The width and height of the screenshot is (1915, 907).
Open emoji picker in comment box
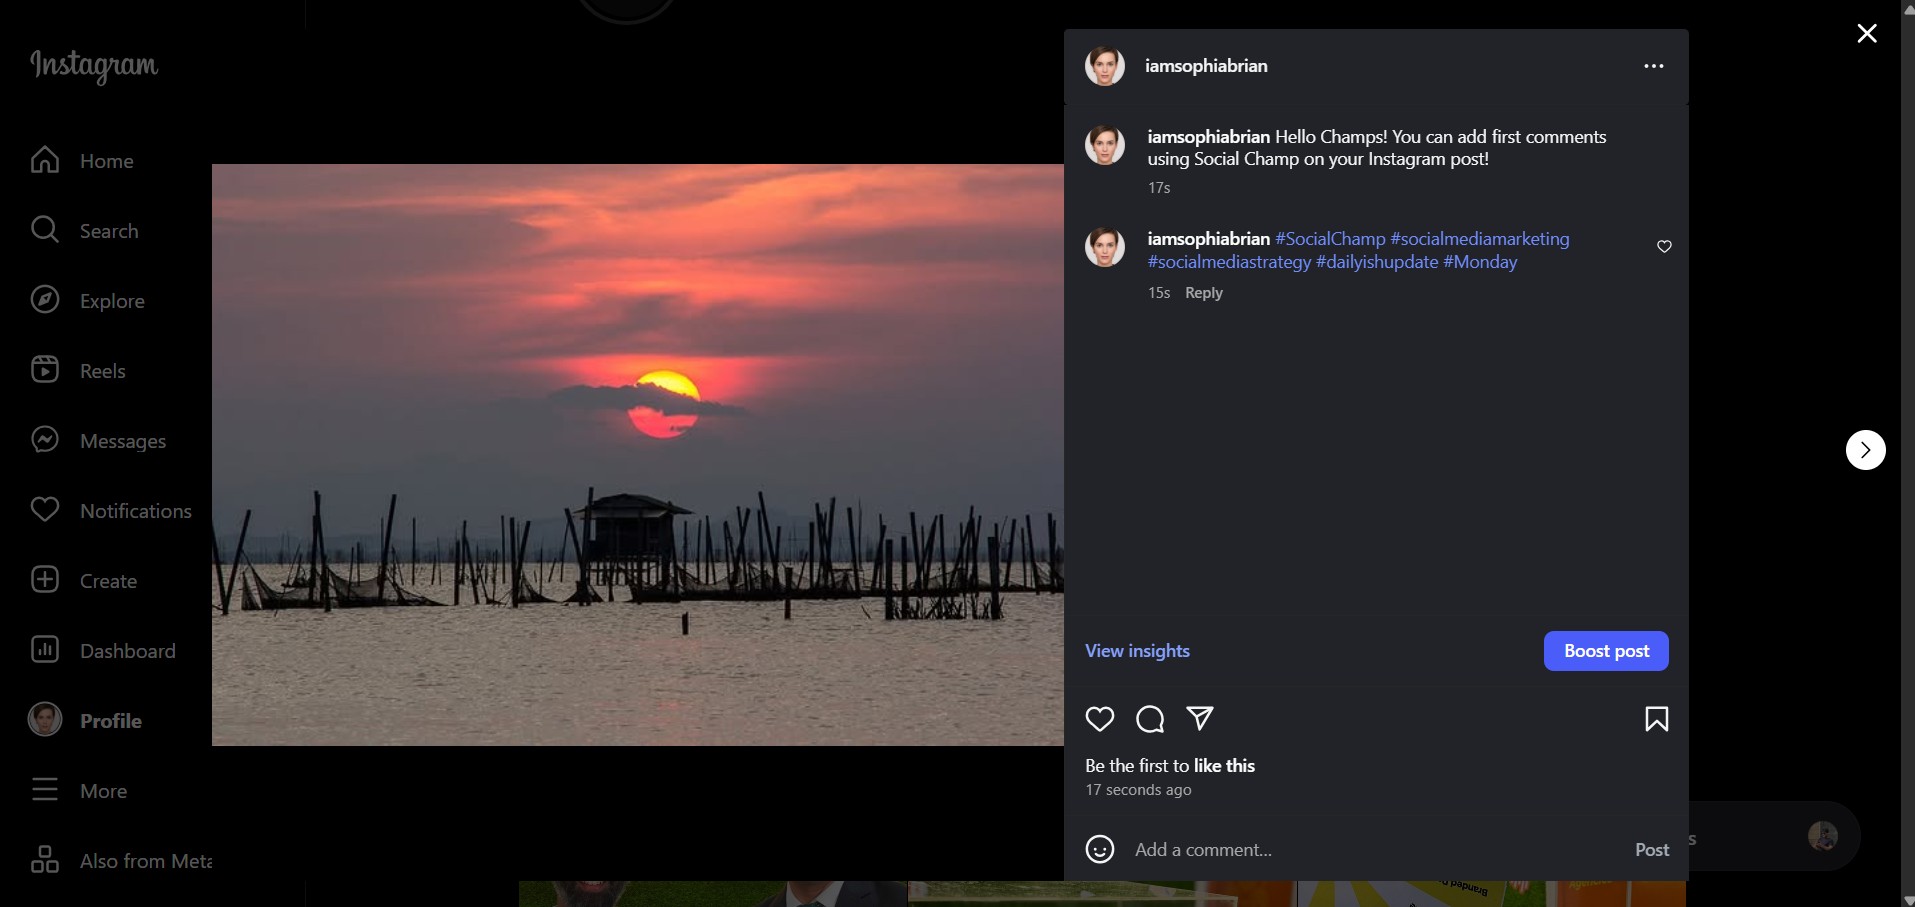(1099, 849)
